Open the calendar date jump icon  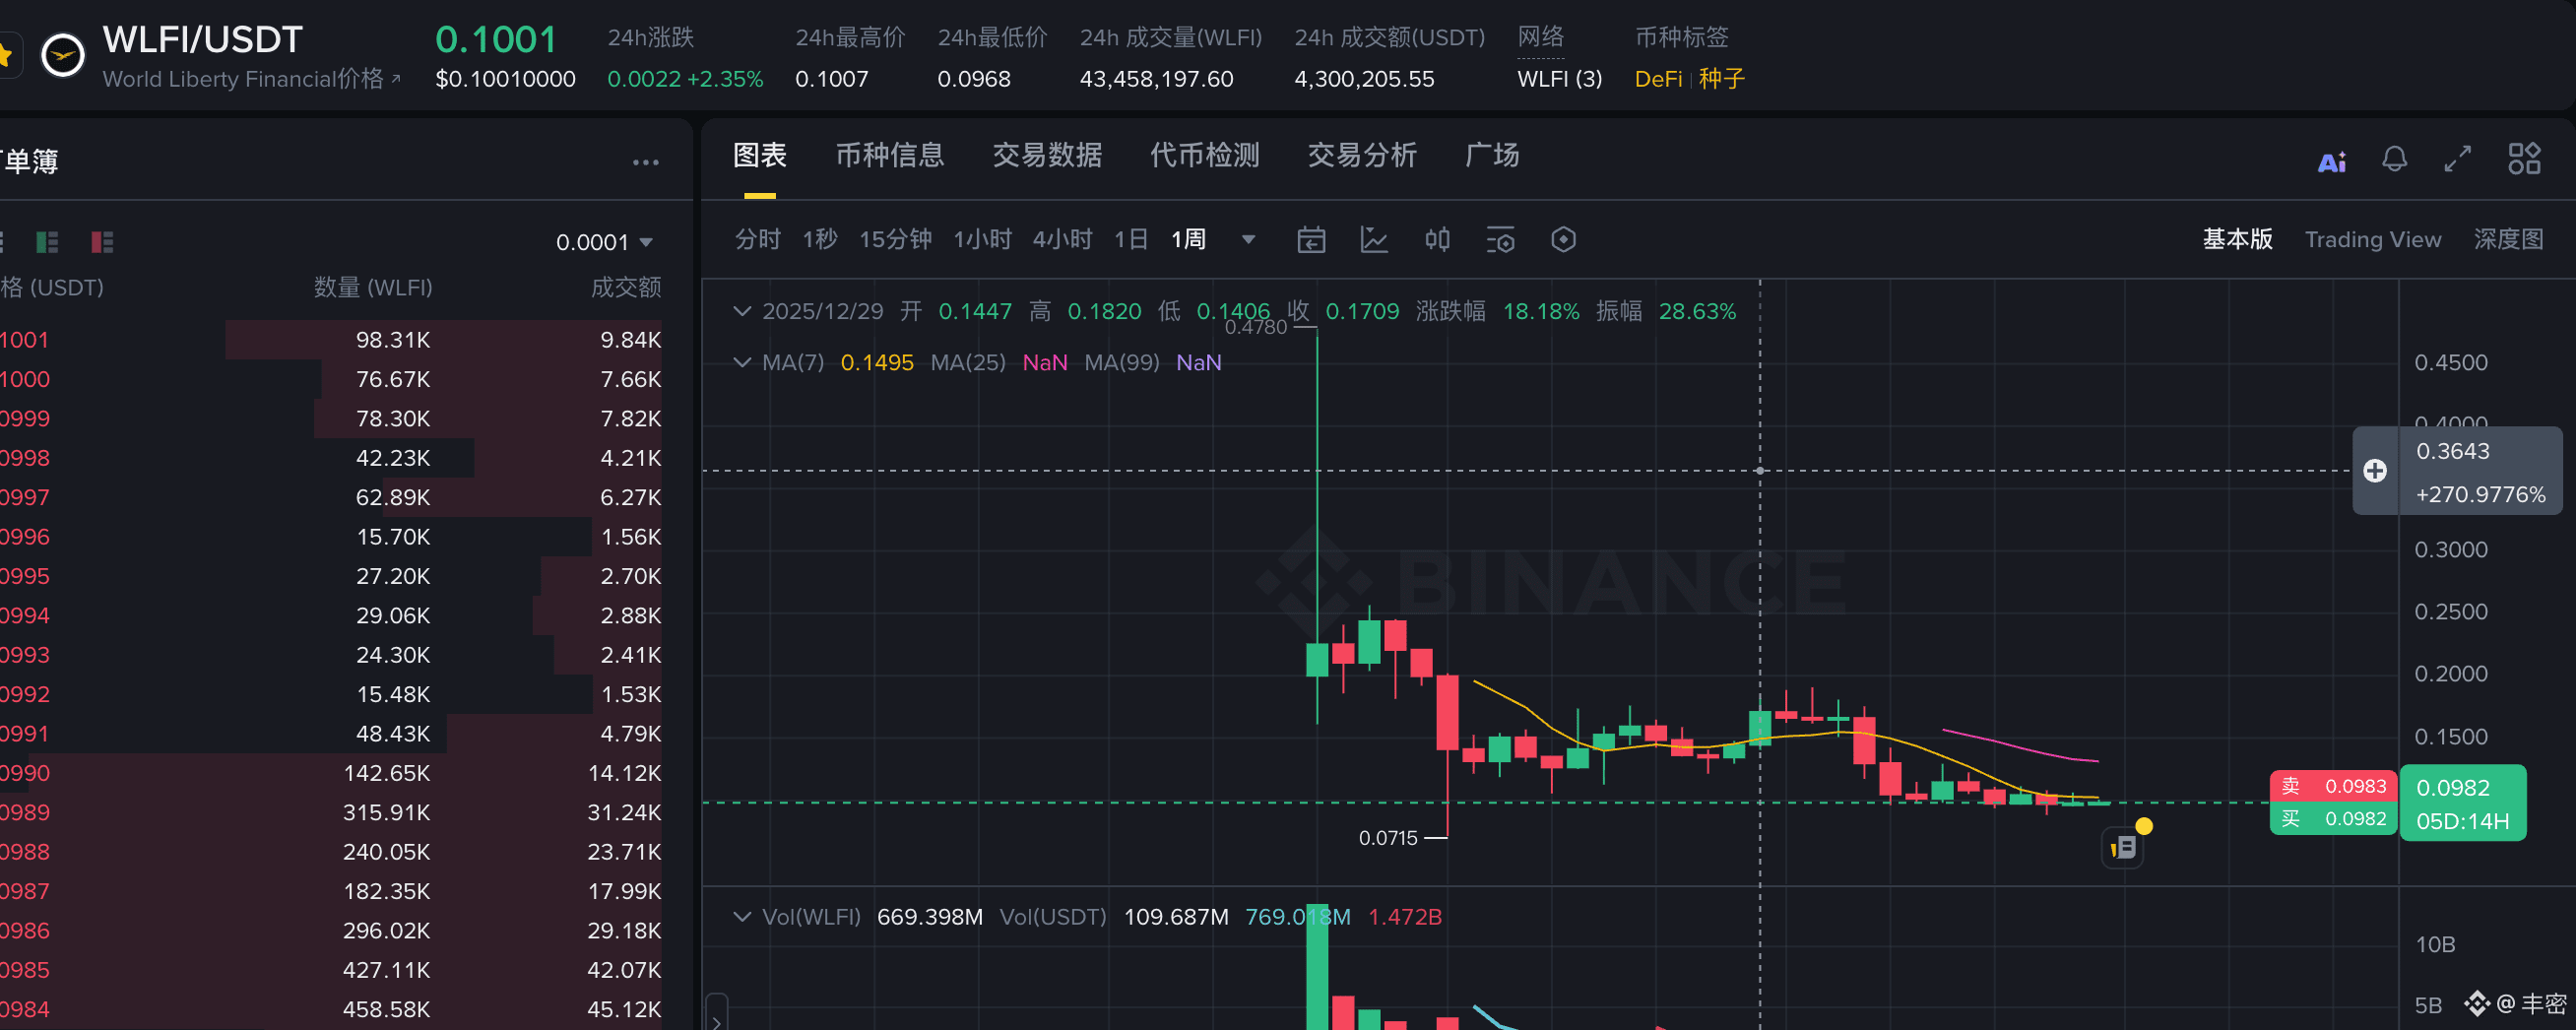point(1311,240)
